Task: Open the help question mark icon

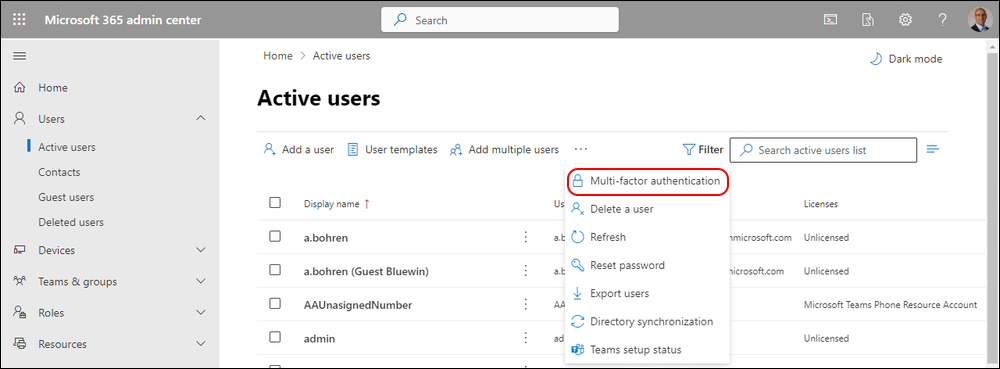Action: point(943,20)
